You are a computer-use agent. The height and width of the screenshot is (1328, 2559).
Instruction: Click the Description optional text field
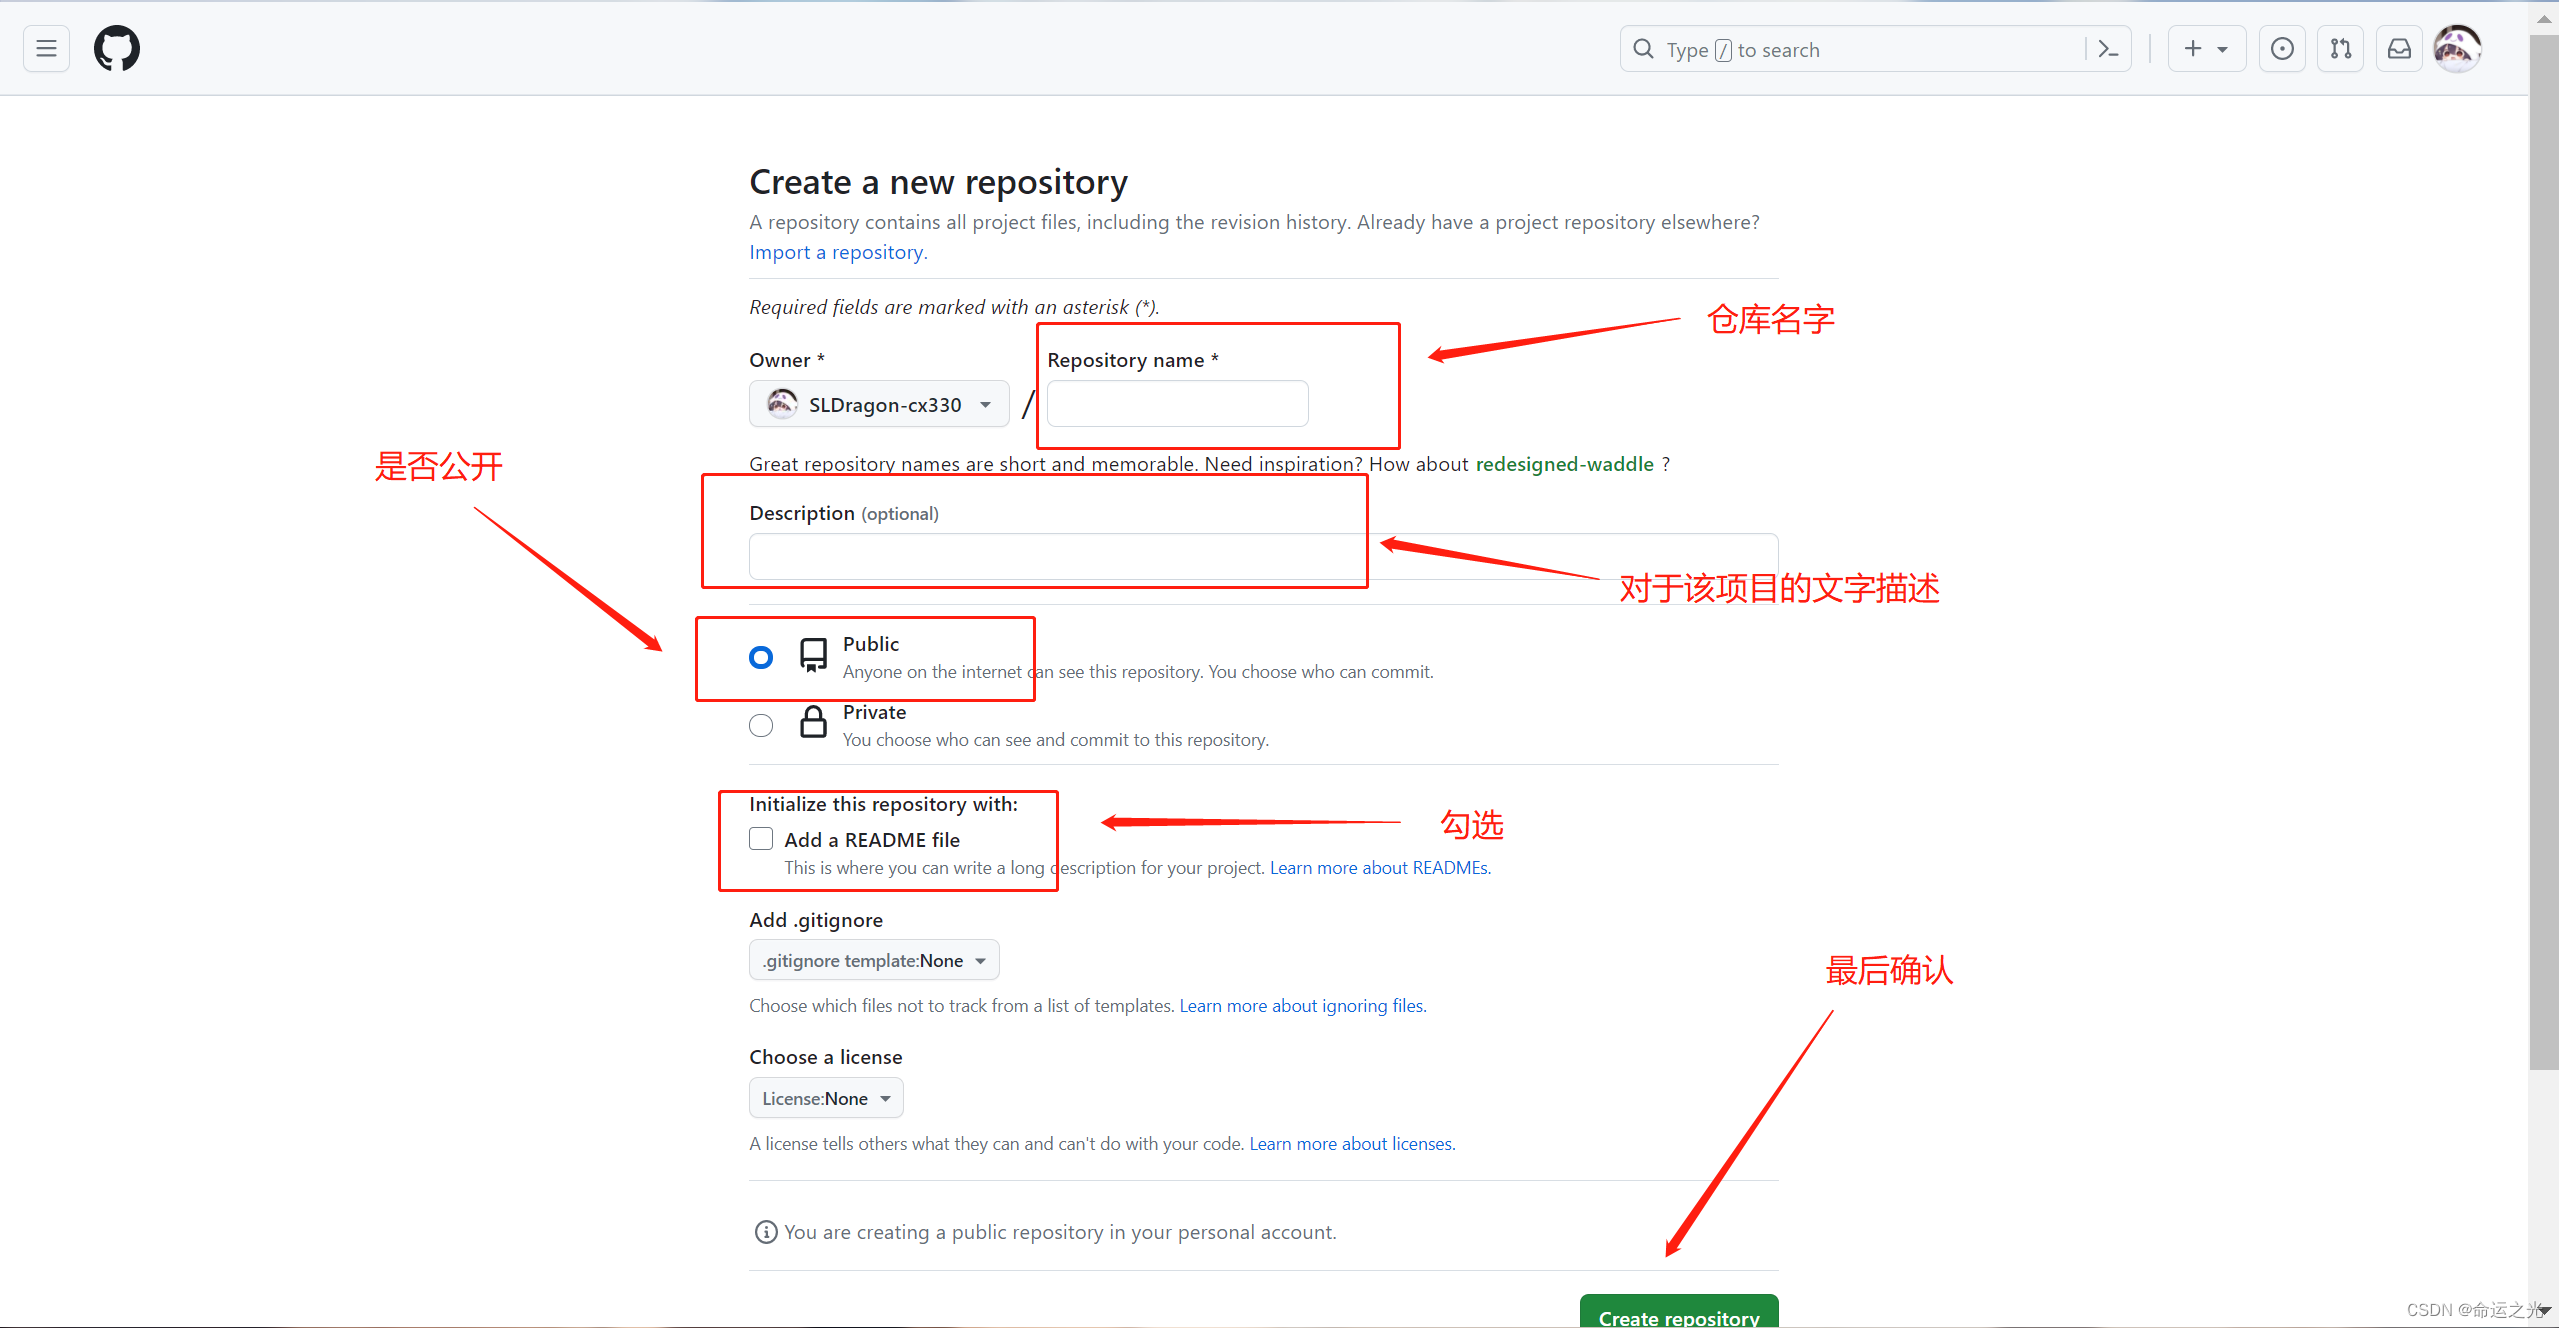1263,557
